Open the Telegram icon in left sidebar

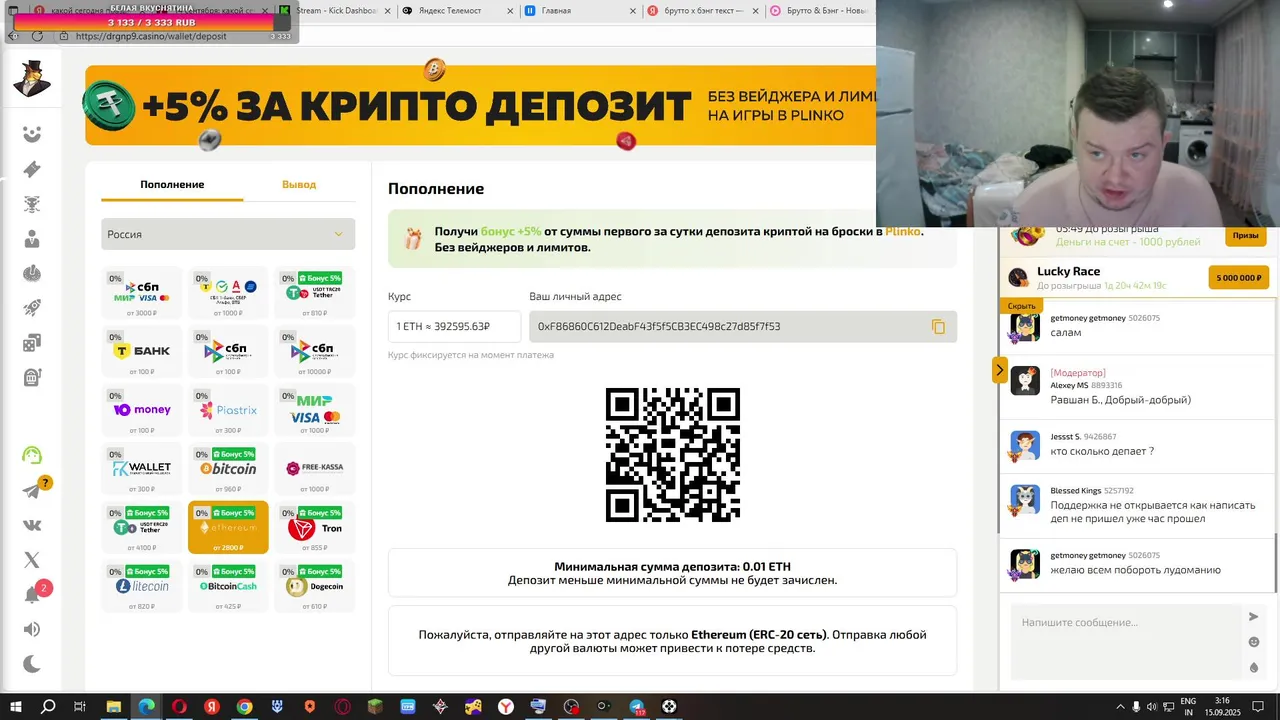click(x=32, y=491)
